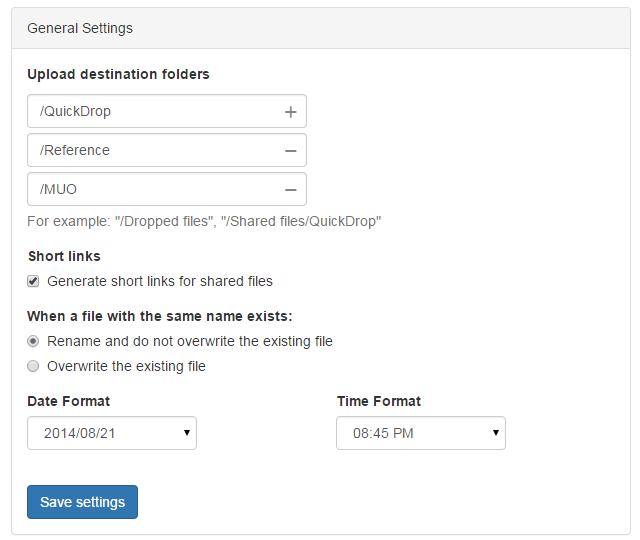Open the Date Format dropdown

[x=111, y=433]
